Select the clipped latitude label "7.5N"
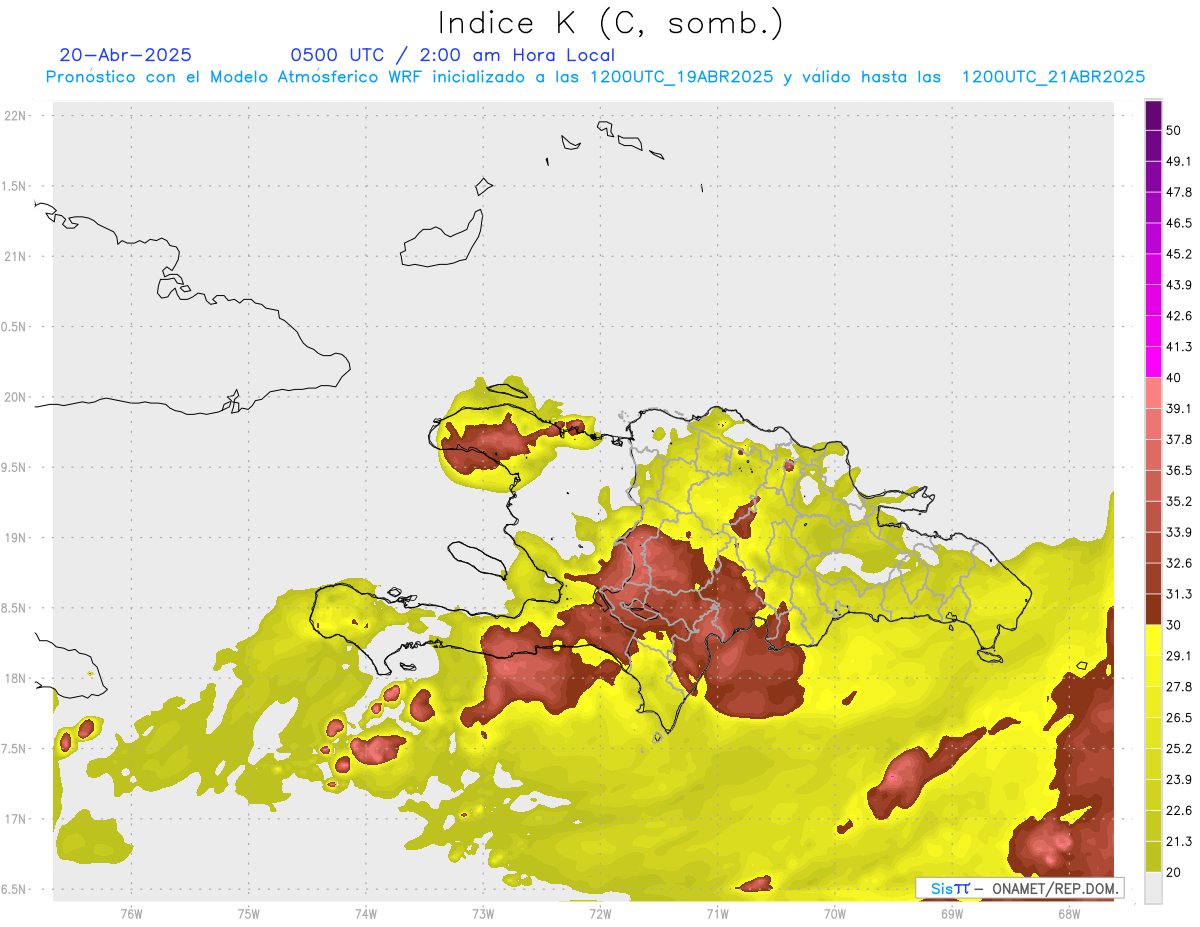Image resolution: width=1200 pixels, height=927 pixels. tap(15, 748)
